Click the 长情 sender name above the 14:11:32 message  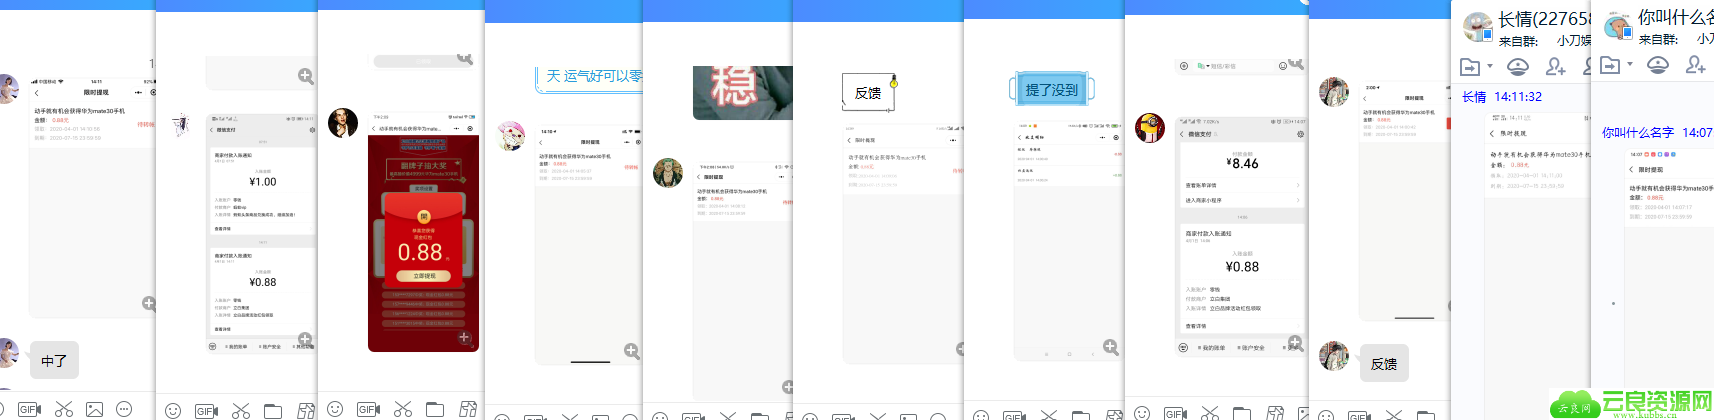pos(1474,97)
